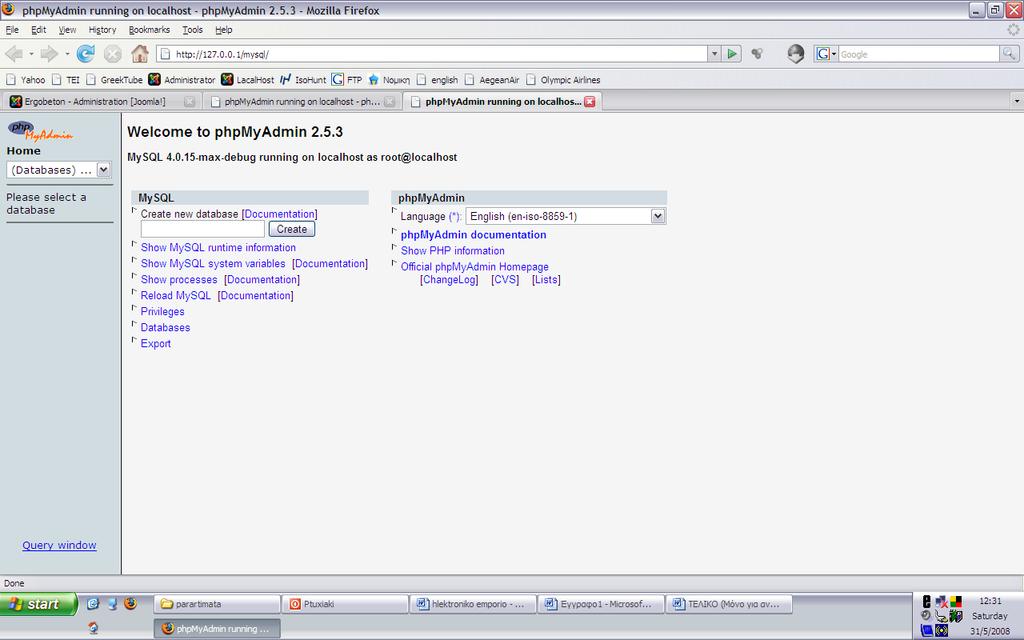The image size is (1024, 640).
Task: Open the TEI bookmark
Action: point(65,80)
